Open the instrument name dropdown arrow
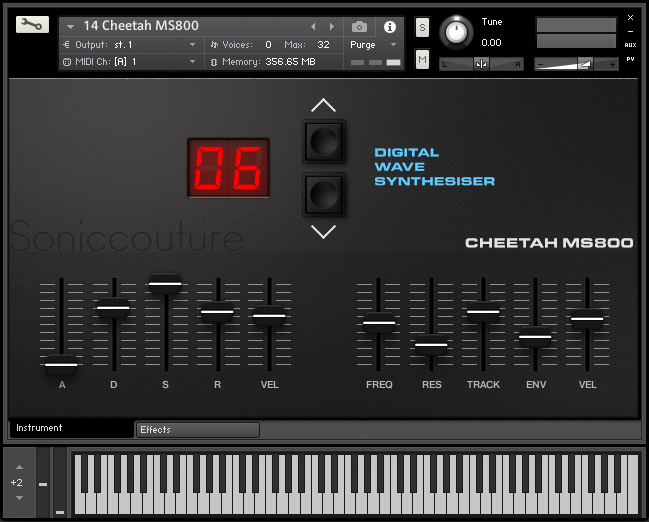Image resolution: width=649 pixels, height=522 pixels. point(70,27)
